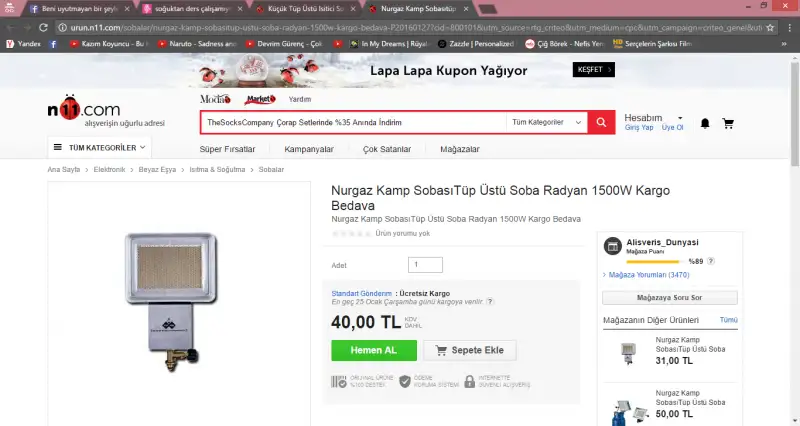Open Kampanyalar menu item
Viewport: 800px width, 426px height.
(309, 149)
